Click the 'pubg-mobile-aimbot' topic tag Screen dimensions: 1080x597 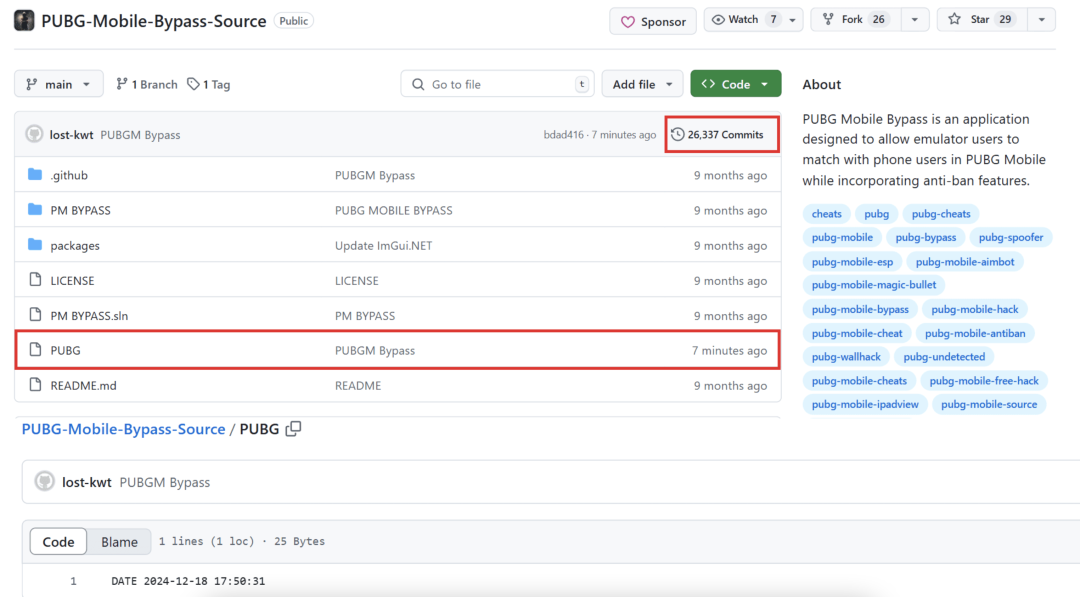[x=965, y=262]
